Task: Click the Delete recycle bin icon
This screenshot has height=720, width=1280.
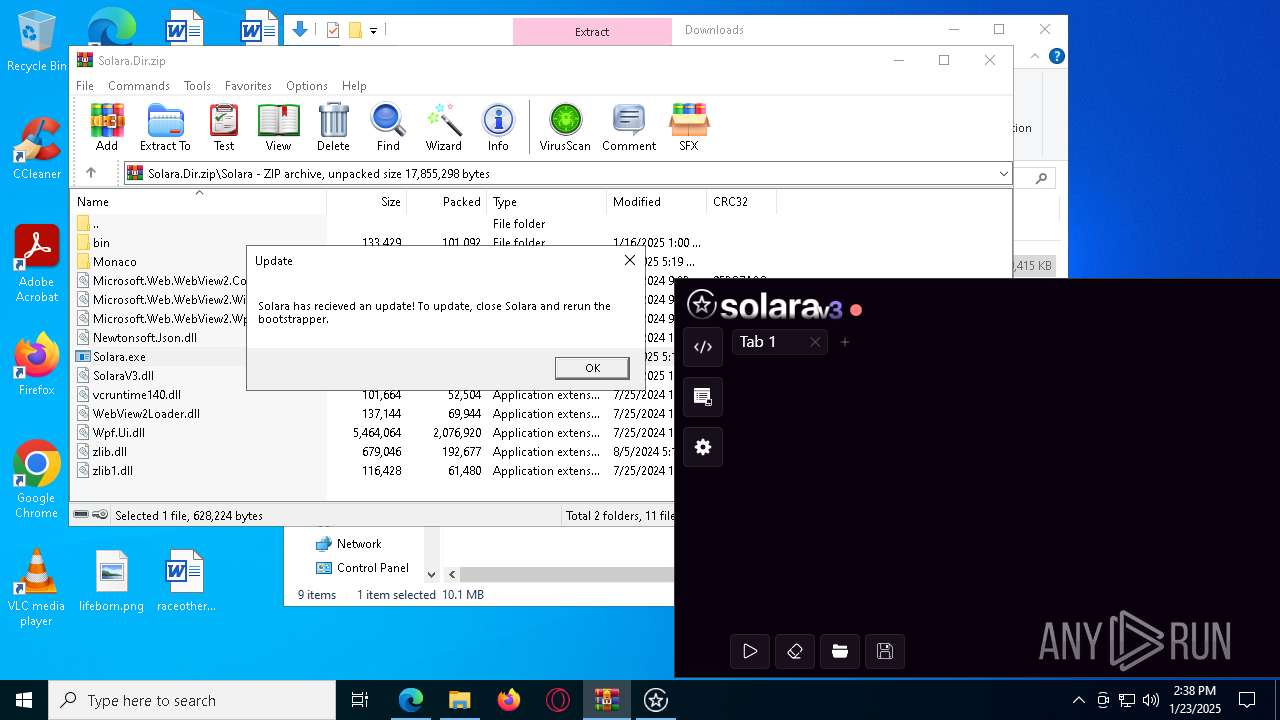Action: pyautogui.click(x=333, y=127)
